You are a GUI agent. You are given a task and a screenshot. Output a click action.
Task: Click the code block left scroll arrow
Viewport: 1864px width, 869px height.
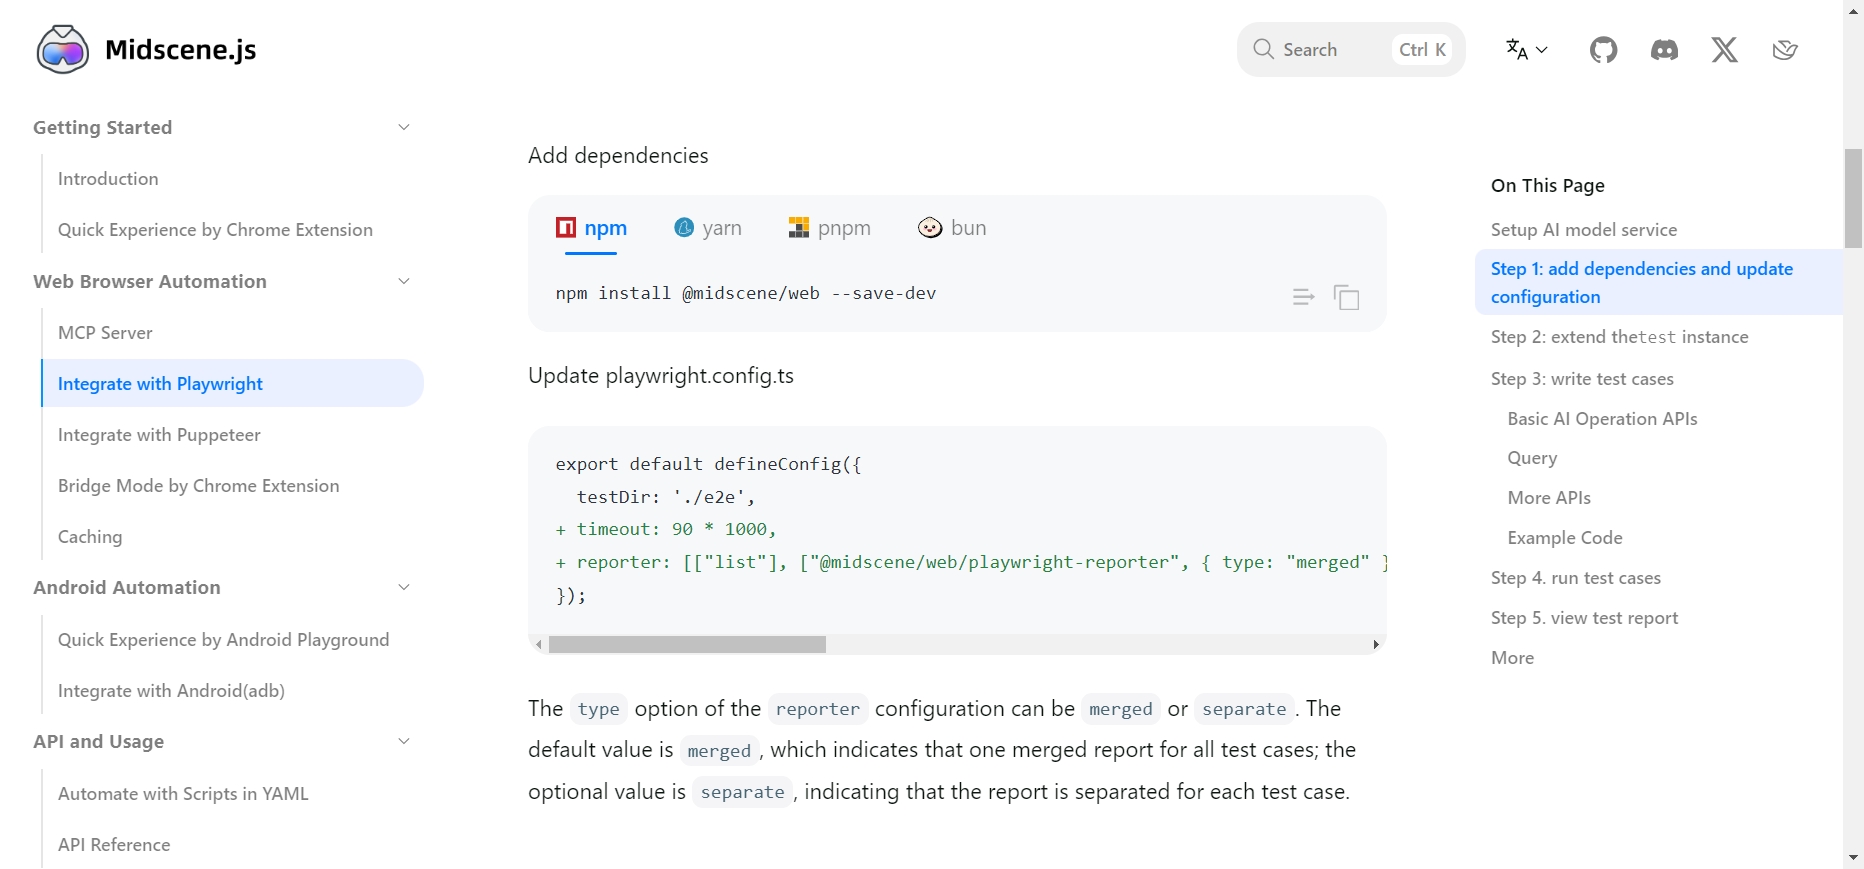coord(539,645)
